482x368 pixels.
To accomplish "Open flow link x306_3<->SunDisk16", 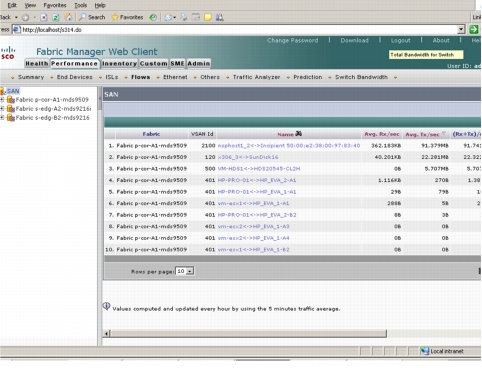I will (x=248, y=157).
